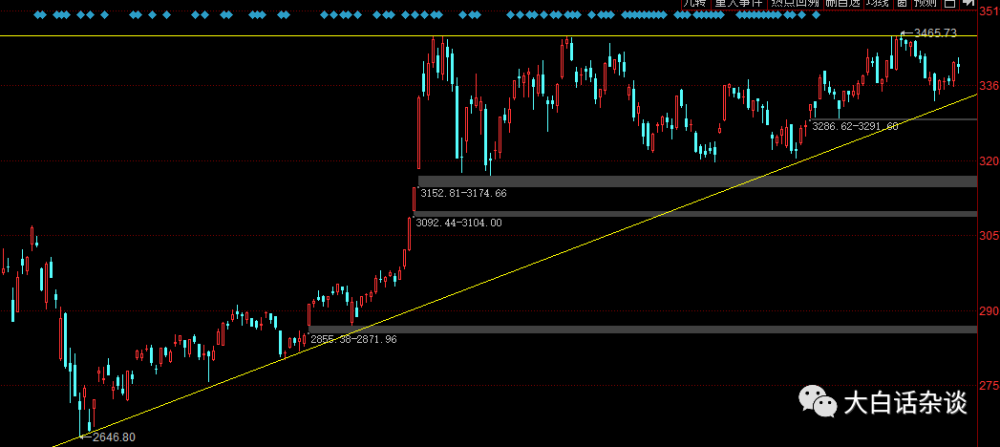This screenshot has width=1000, height=447.
Task: Open the 热点回溯 tab
Action: (795, 3)
